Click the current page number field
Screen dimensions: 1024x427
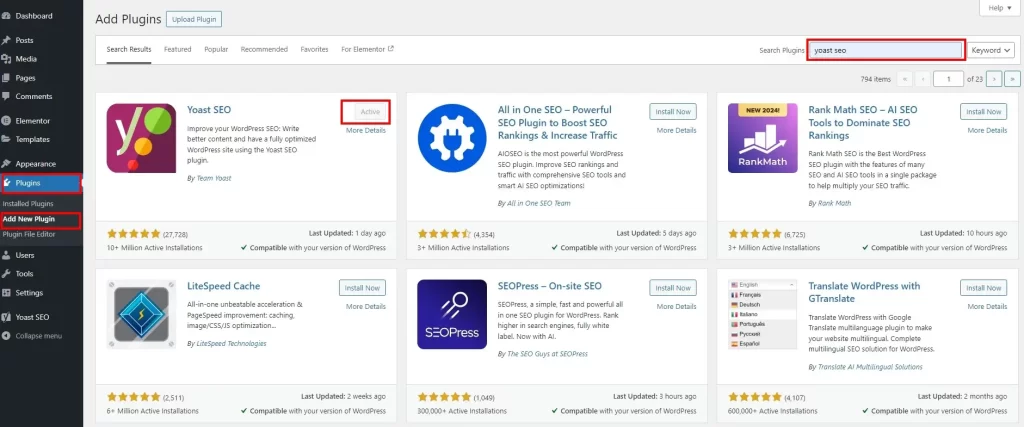tap(948, 79)
